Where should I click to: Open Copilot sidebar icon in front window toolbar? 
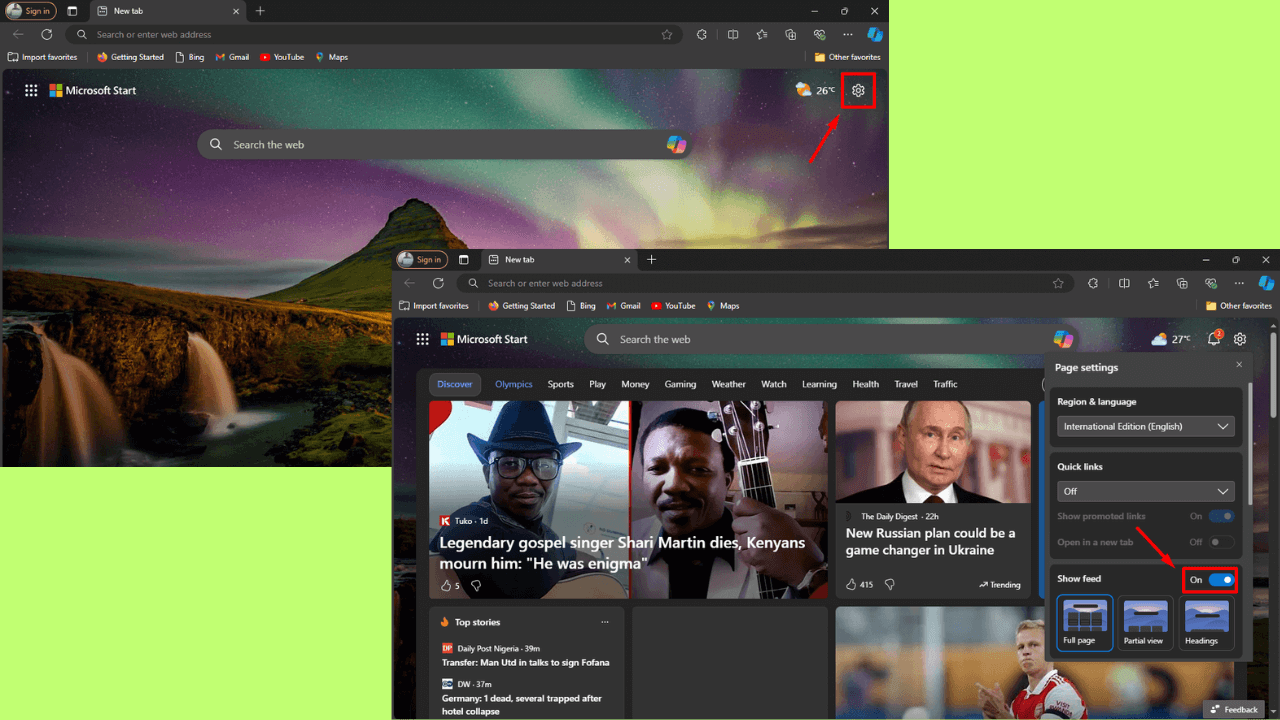tap(1266, 283)
